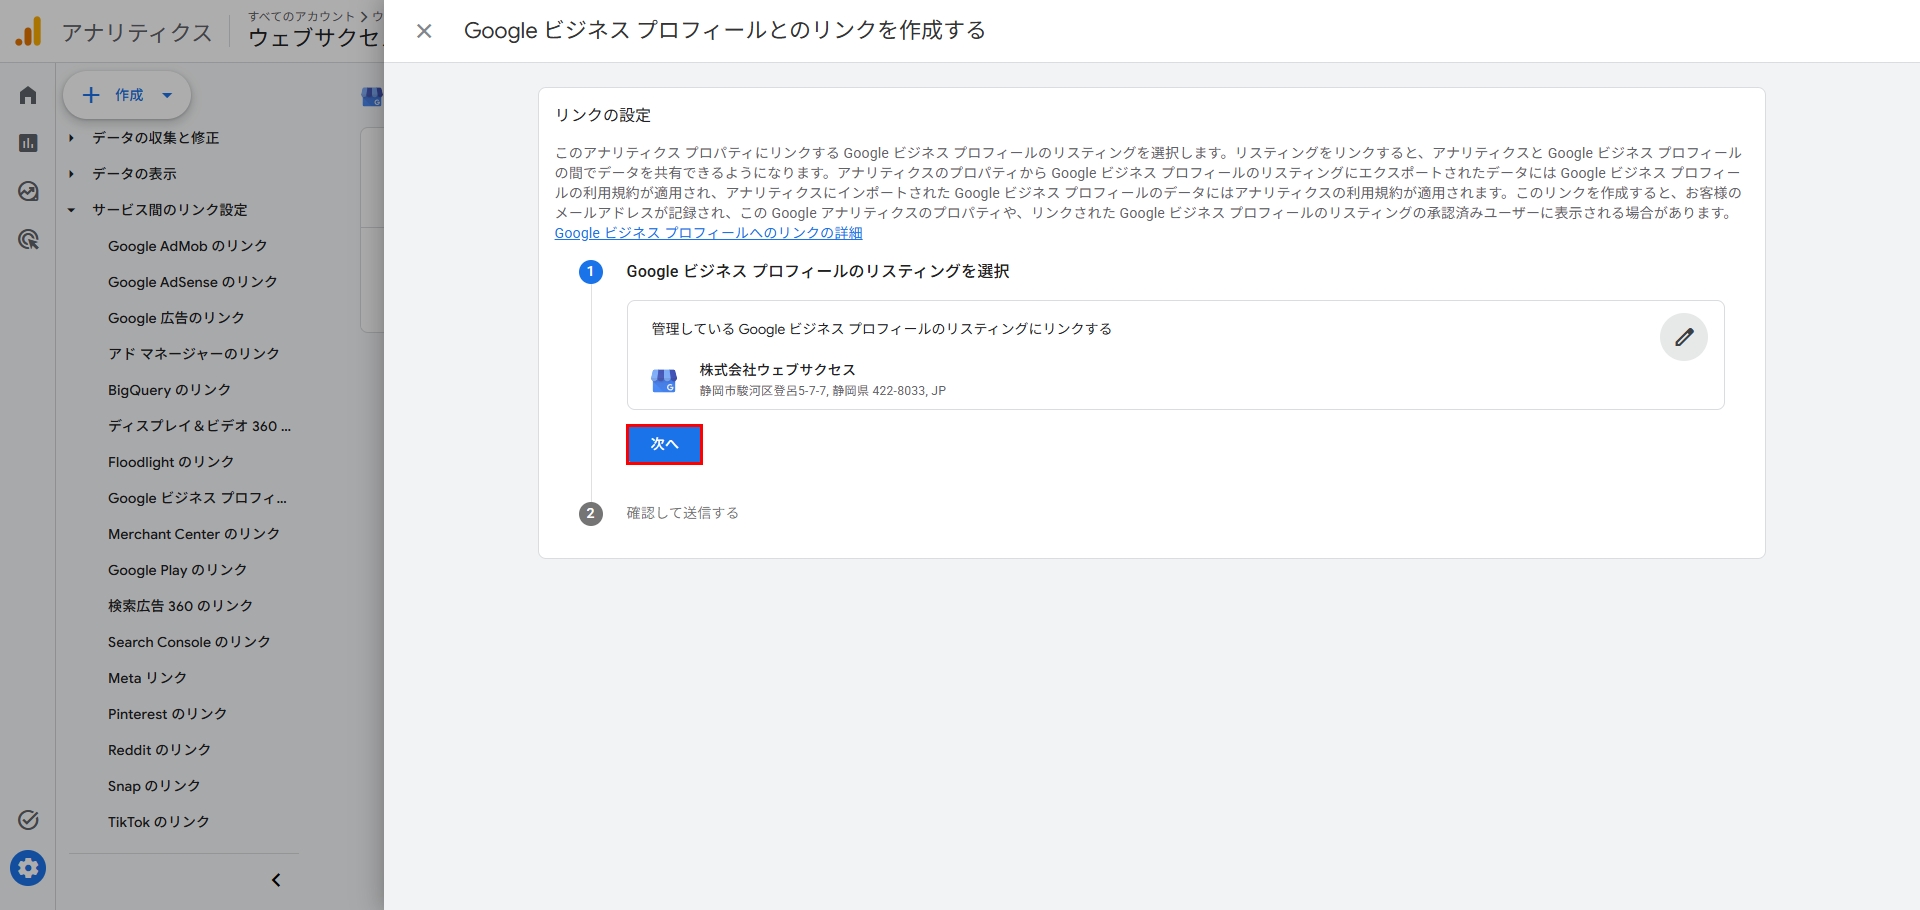Open ディスプレイ＆ビデオ 360 link item
Screen dimensions: 1920x910
point(200,426)
